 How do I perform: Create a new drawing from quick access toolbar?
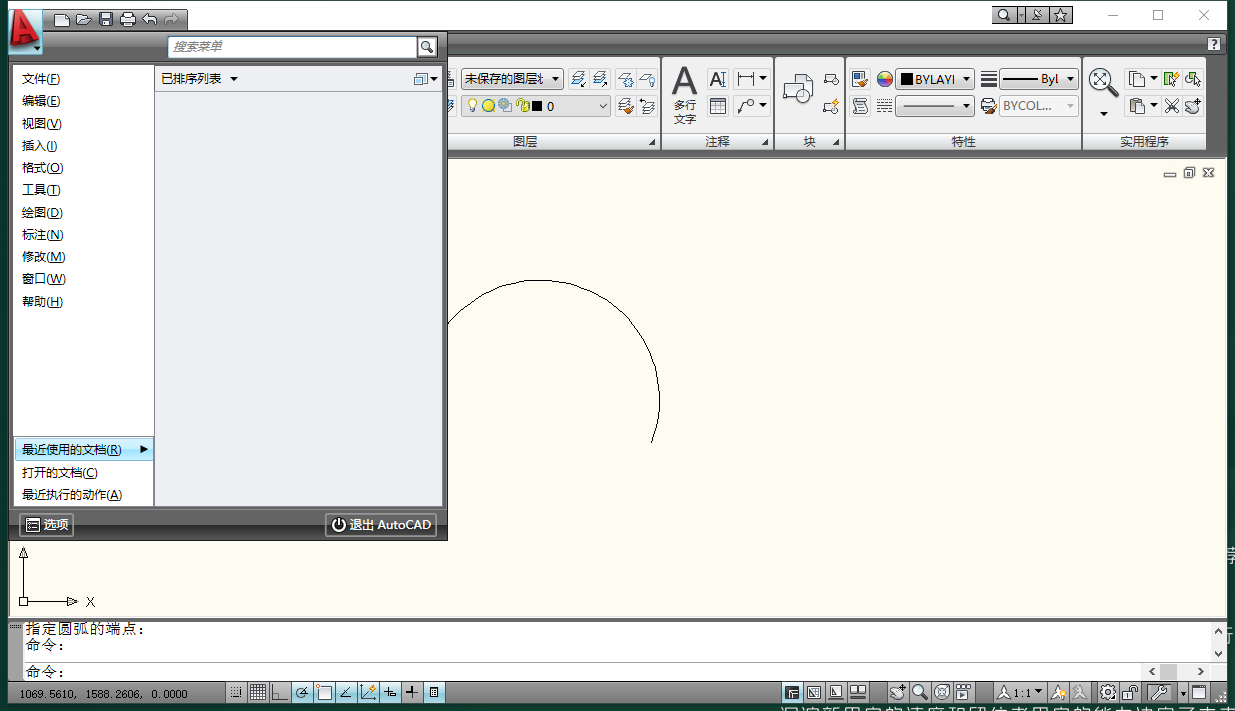pos(62,19)
